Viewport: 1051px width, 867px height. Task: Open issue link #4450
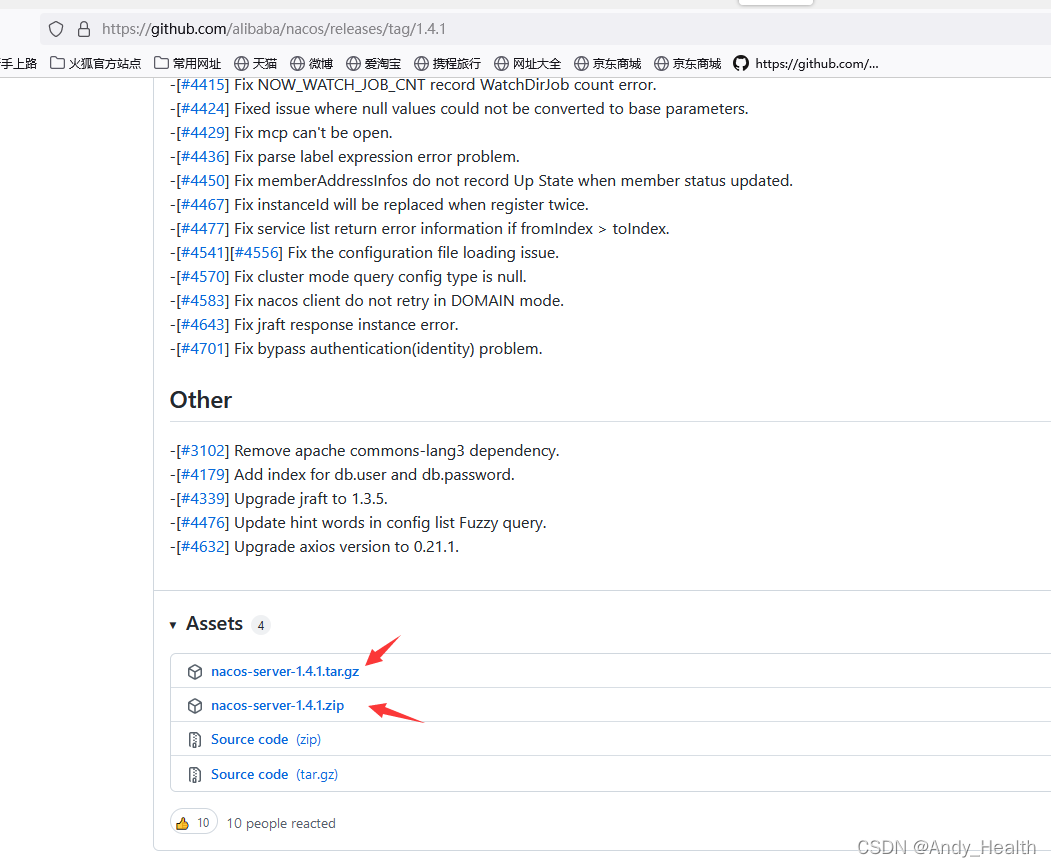202,181
